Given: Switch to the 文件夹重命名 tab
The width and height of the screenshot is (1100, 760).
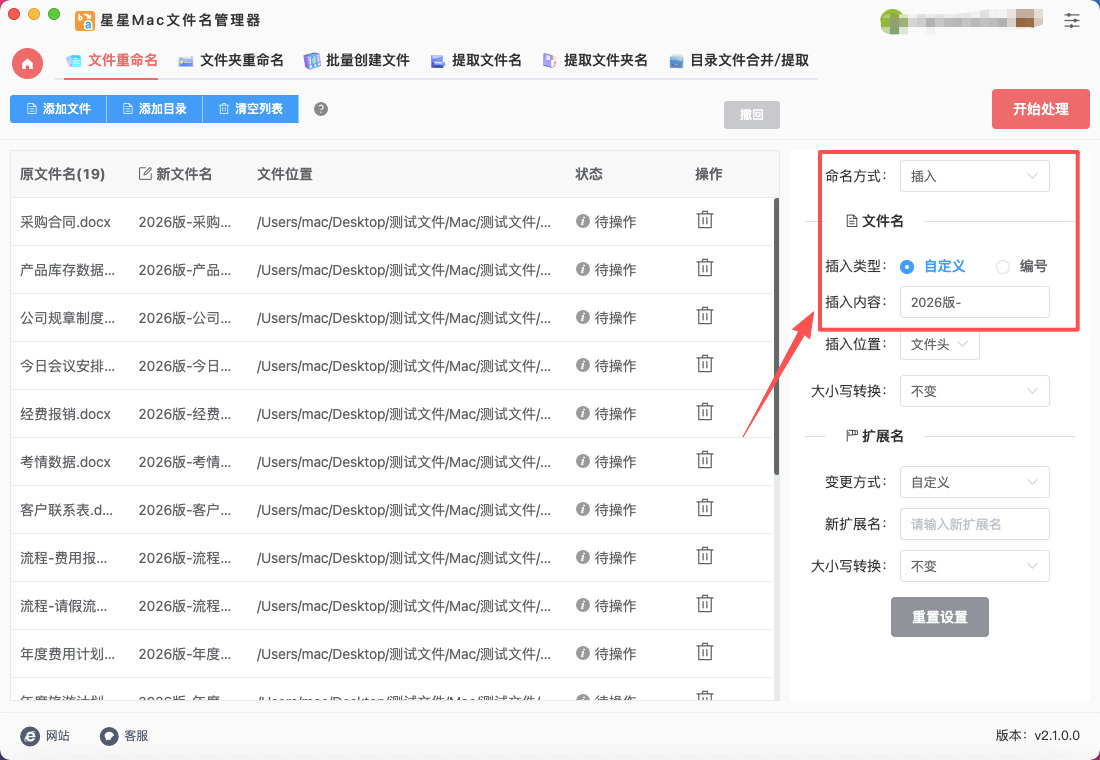Looking at the screenshot, I should coord(231,61).
